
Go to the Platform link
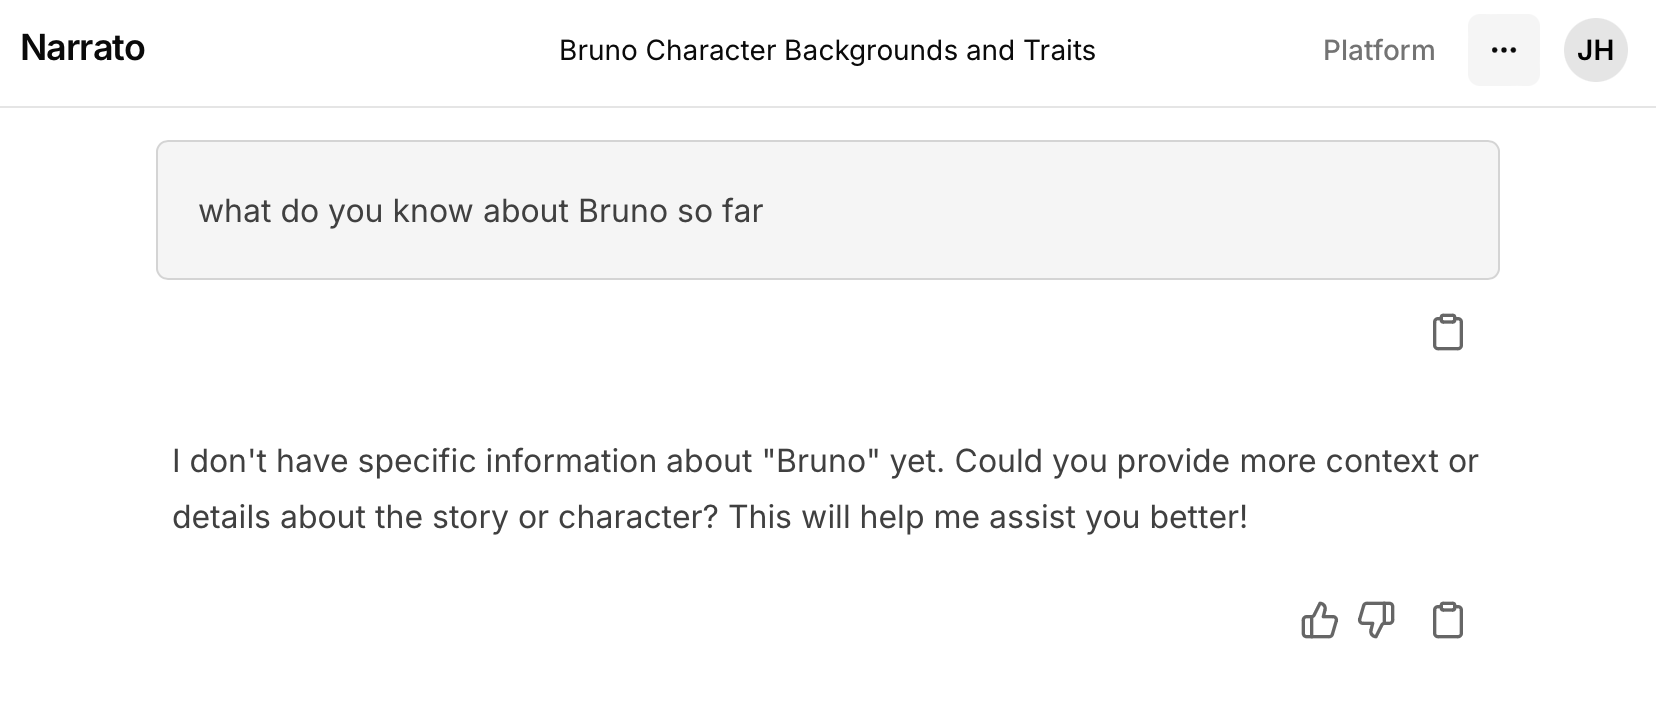(1378, 50)
